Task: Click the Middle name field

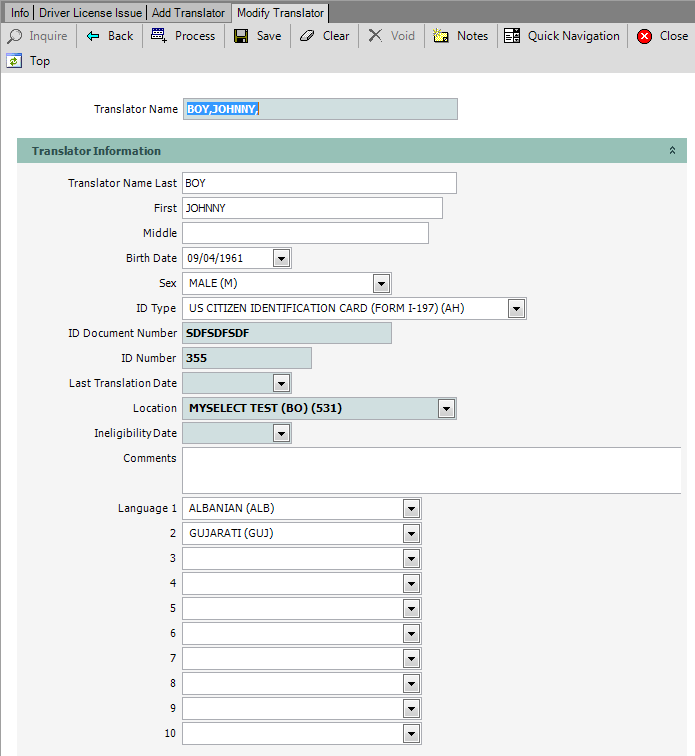Action: click(305, 233)
